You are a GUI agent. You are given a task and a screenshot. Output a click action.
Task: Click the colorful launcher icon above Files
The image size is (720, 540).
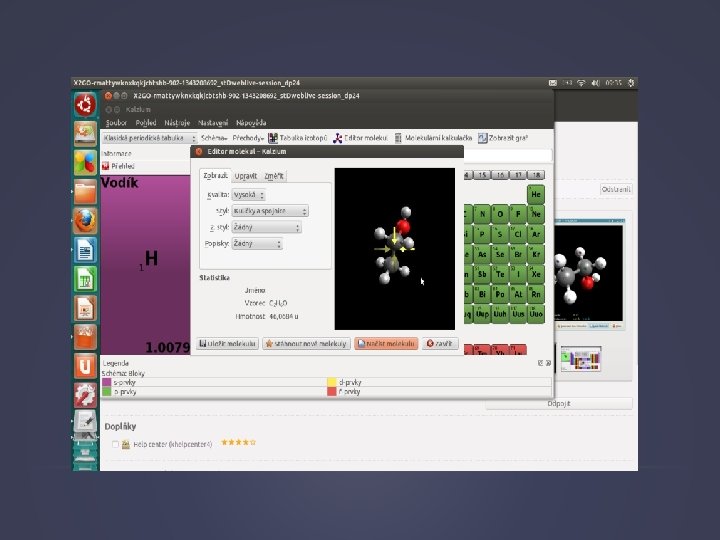click(85, 163)
